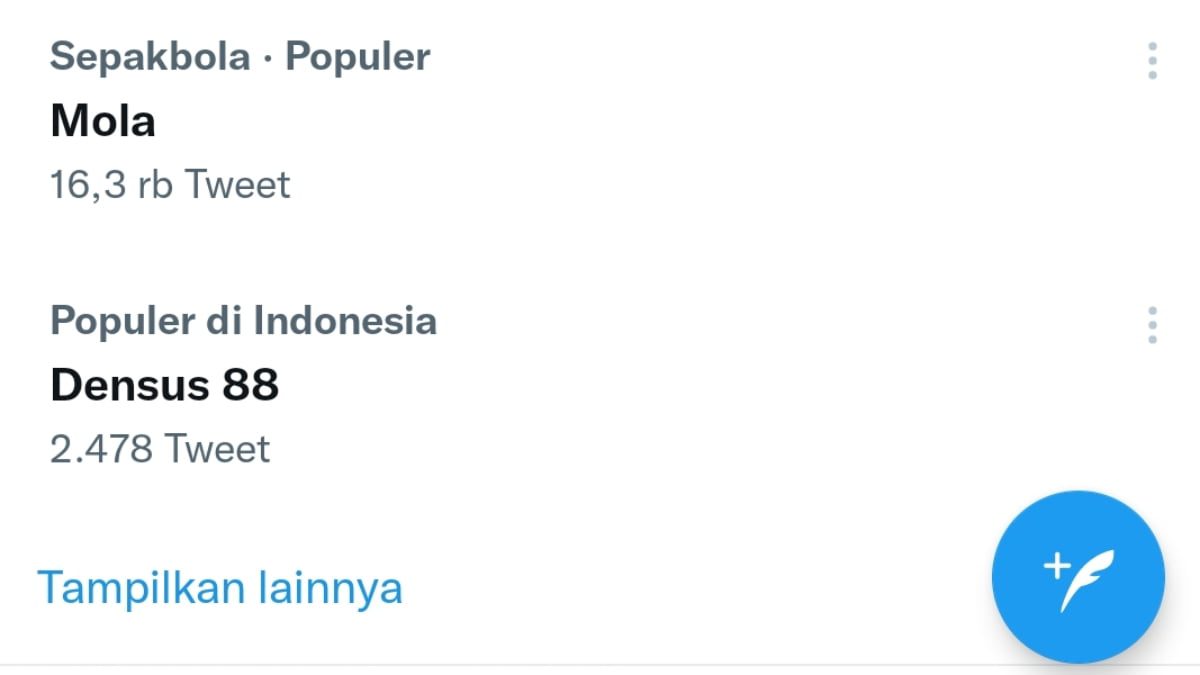Click the plus sign on the compose button

(1056, 566)
